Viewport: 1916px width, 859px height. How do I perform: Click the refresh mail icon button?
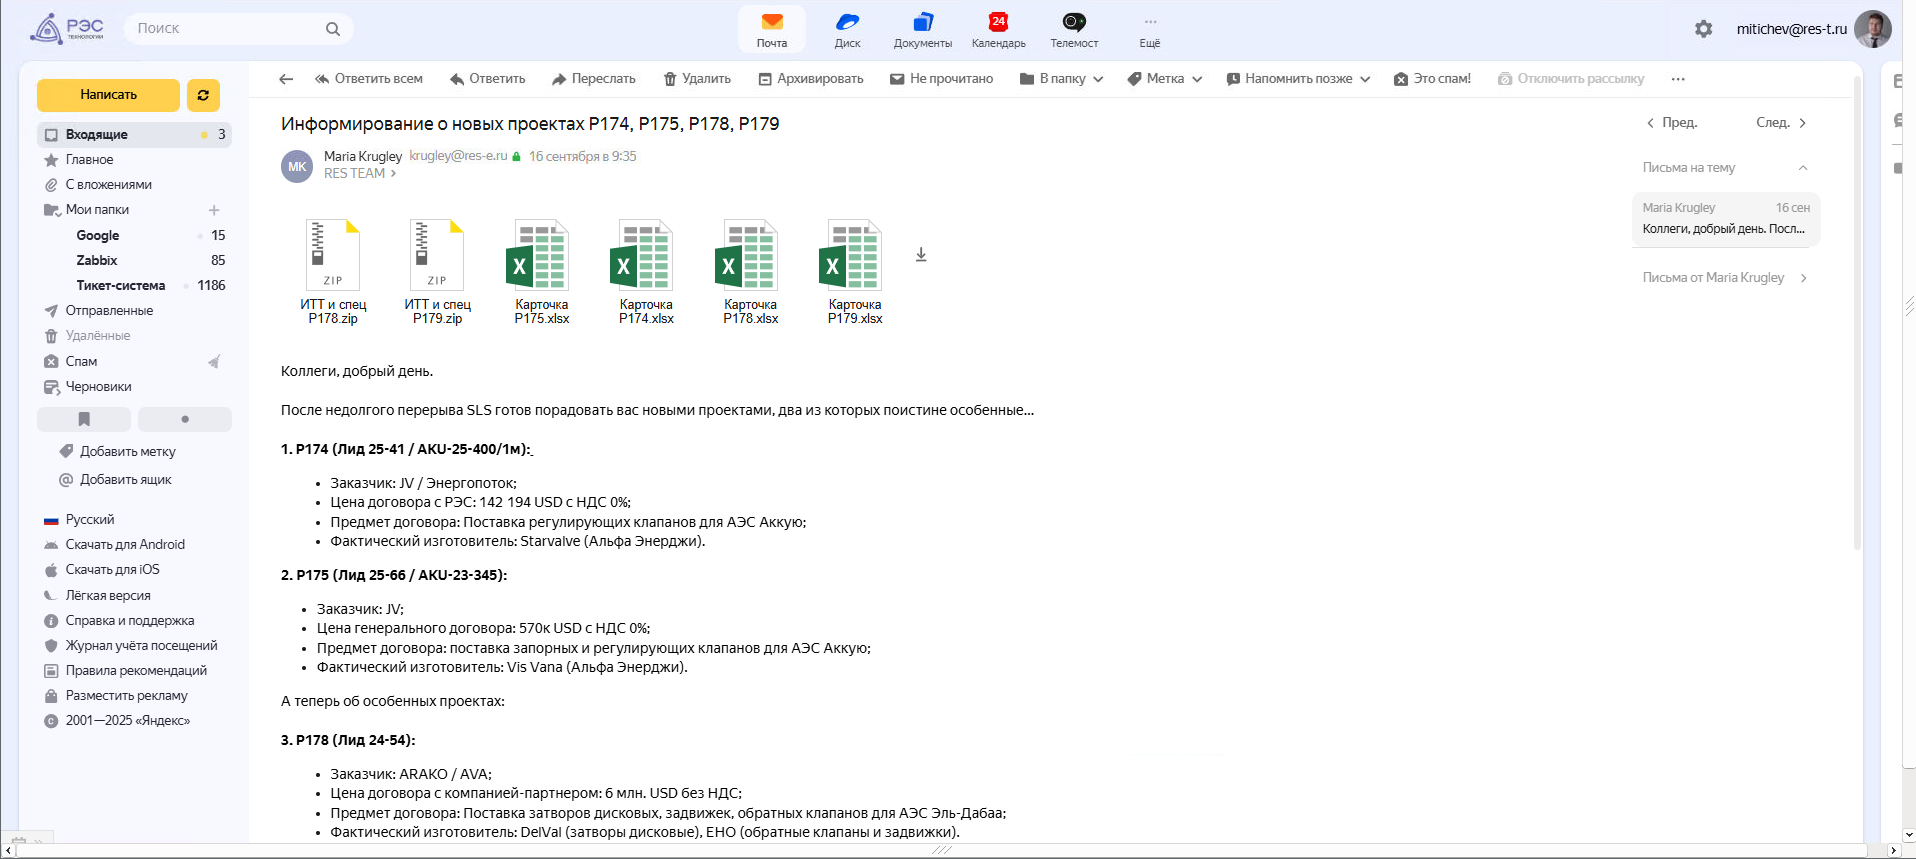pyautogui.click(x=203, y=95)
